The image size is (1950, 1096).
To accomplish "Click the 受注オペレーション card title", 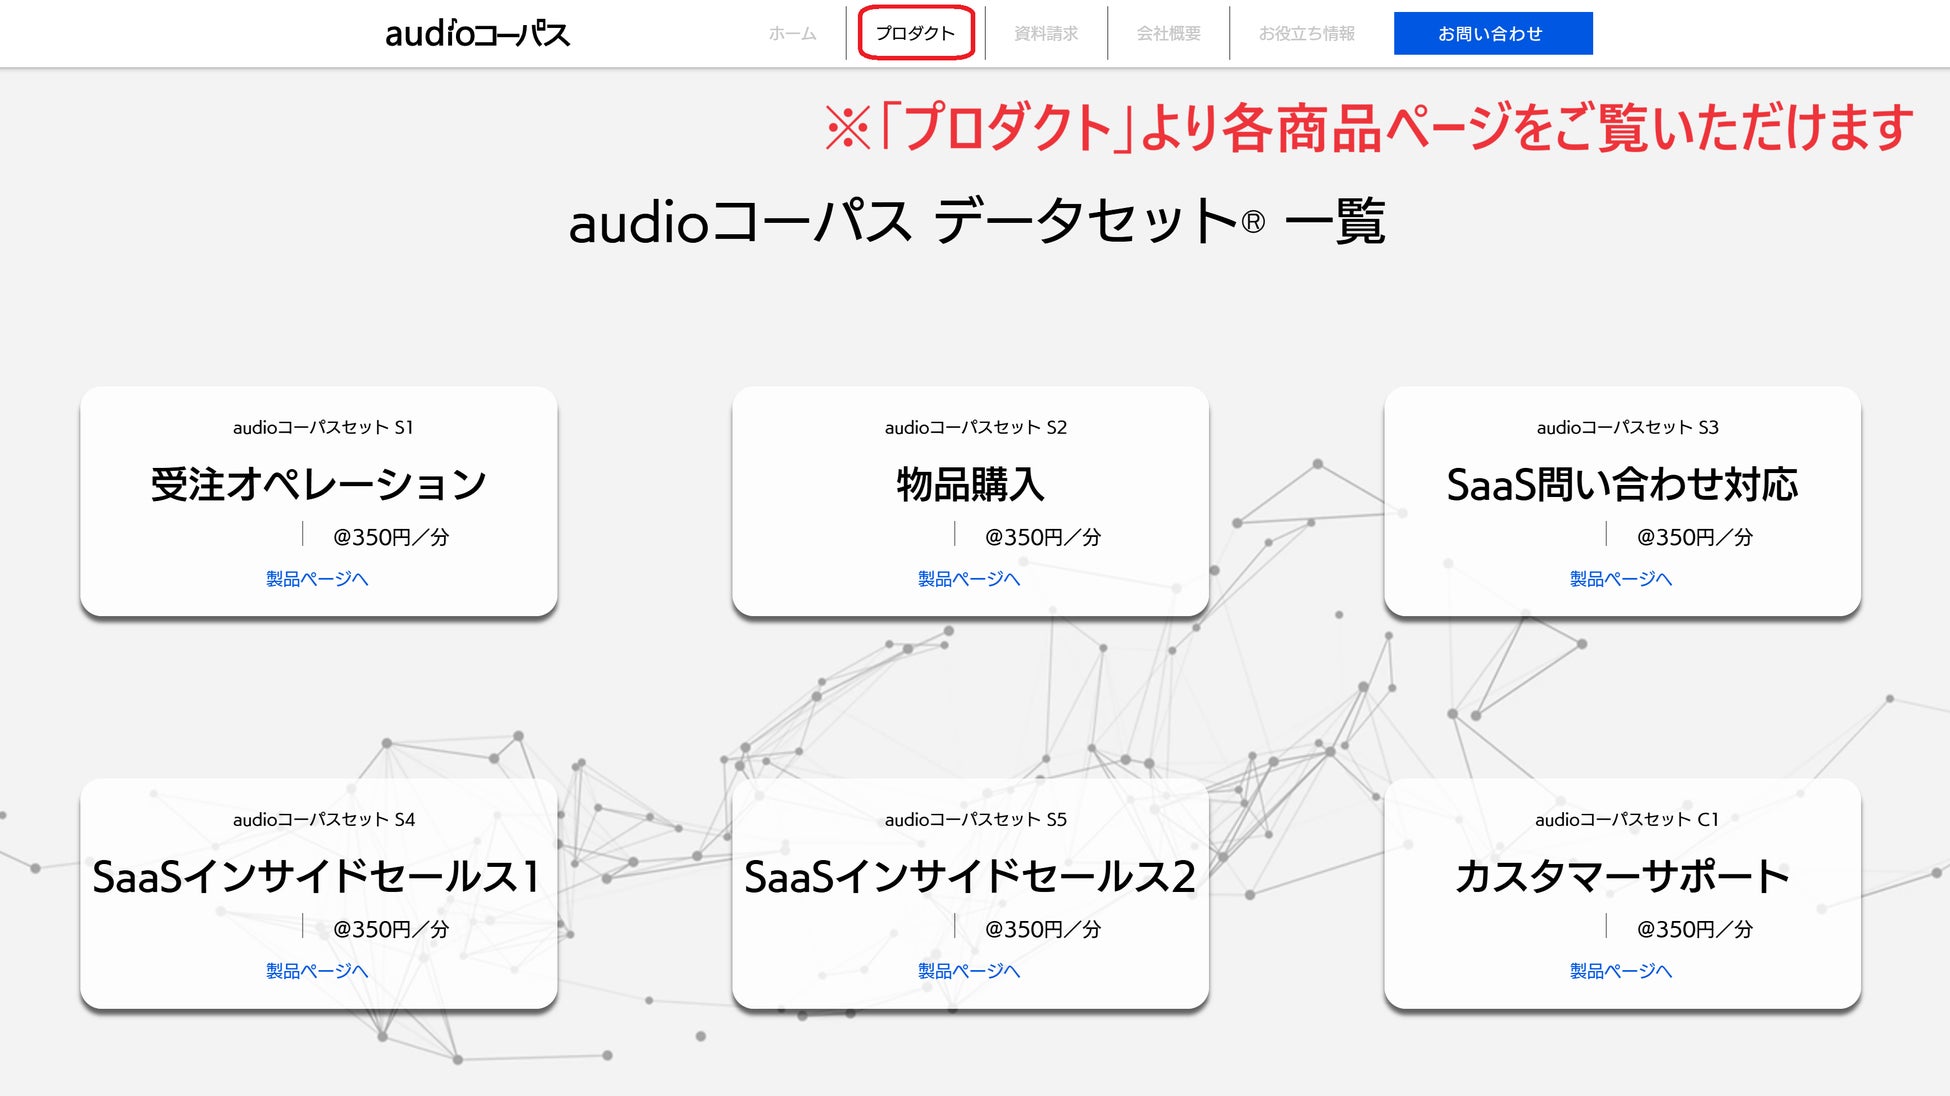I will [318, 485].
